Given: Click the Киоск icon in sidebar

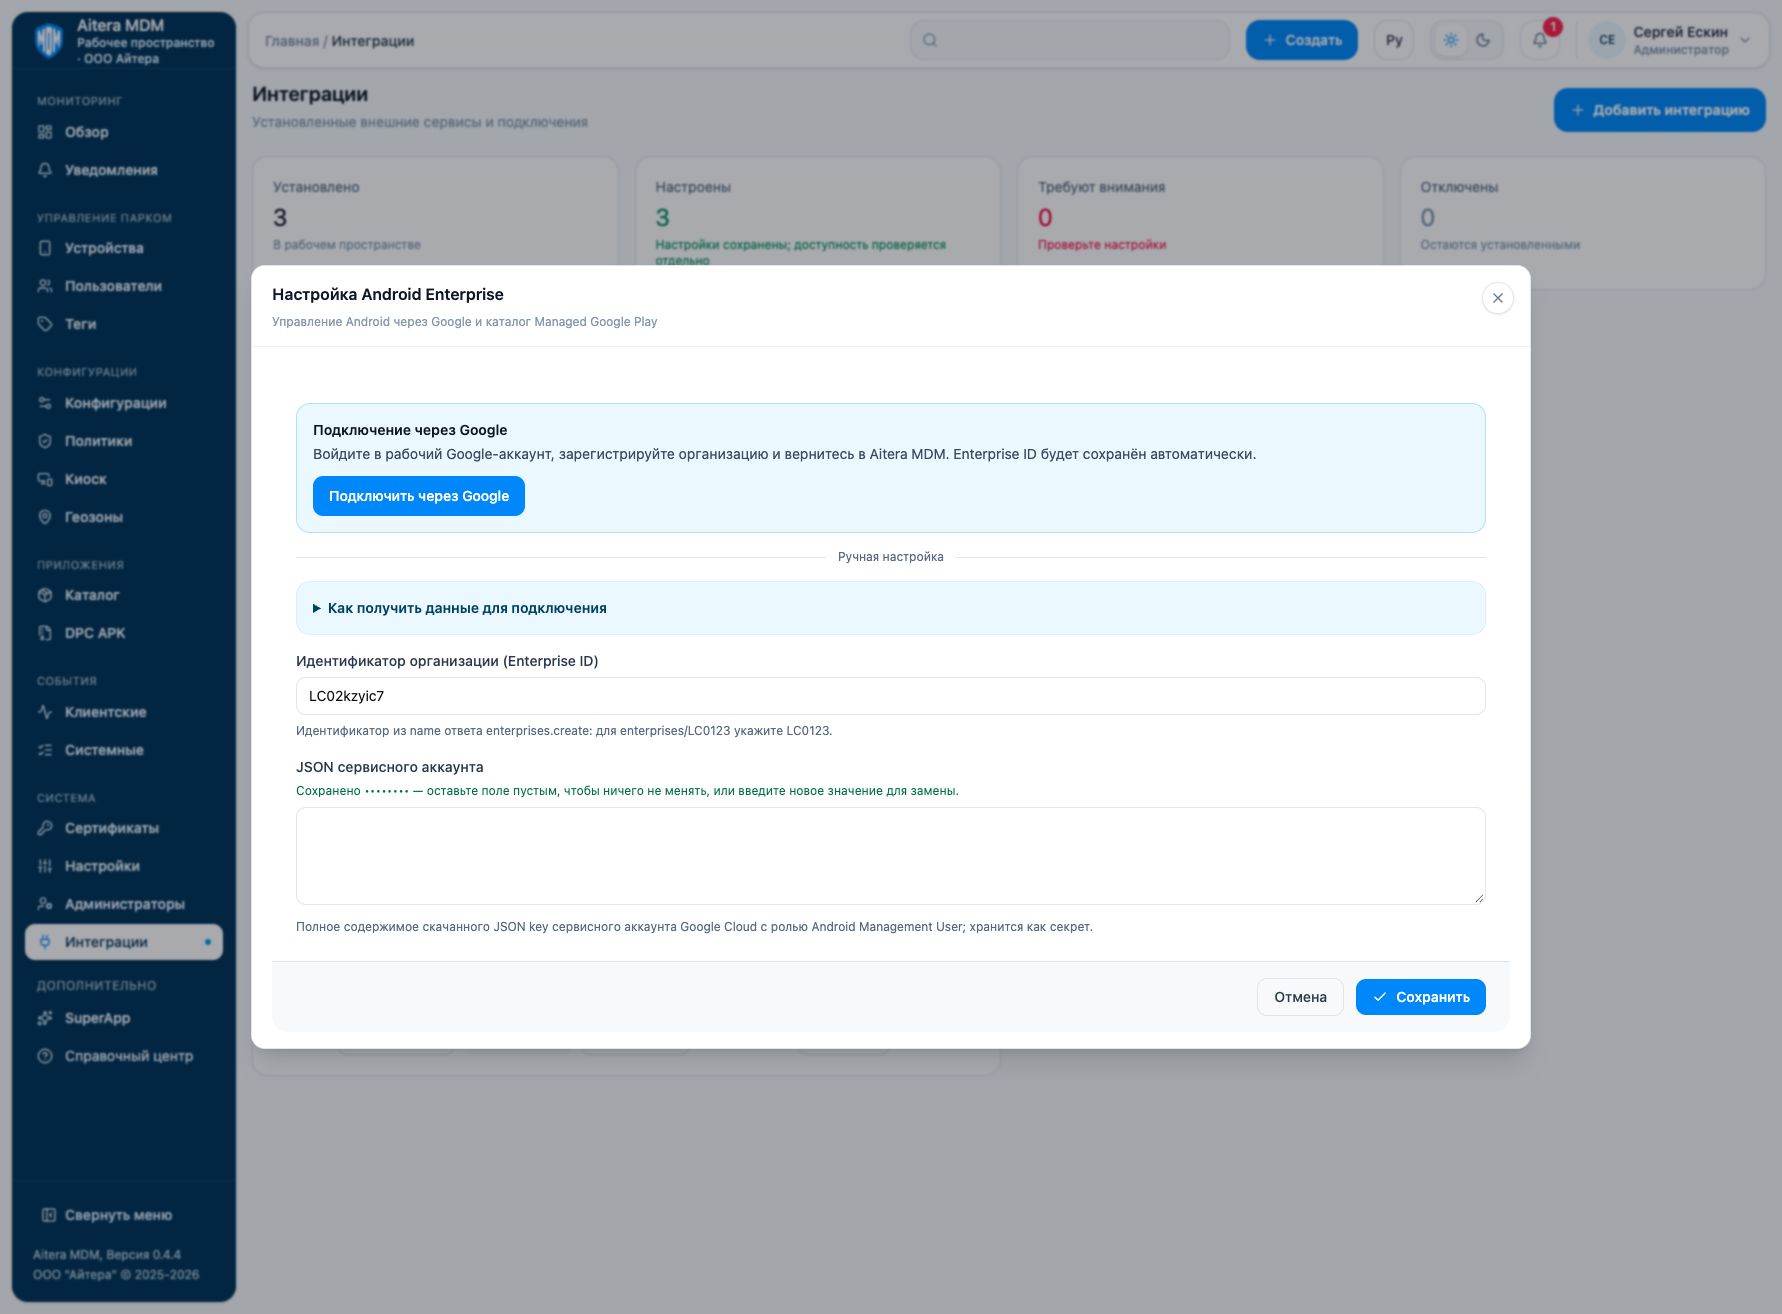Looking at the screenshot, I should (45, 479).
